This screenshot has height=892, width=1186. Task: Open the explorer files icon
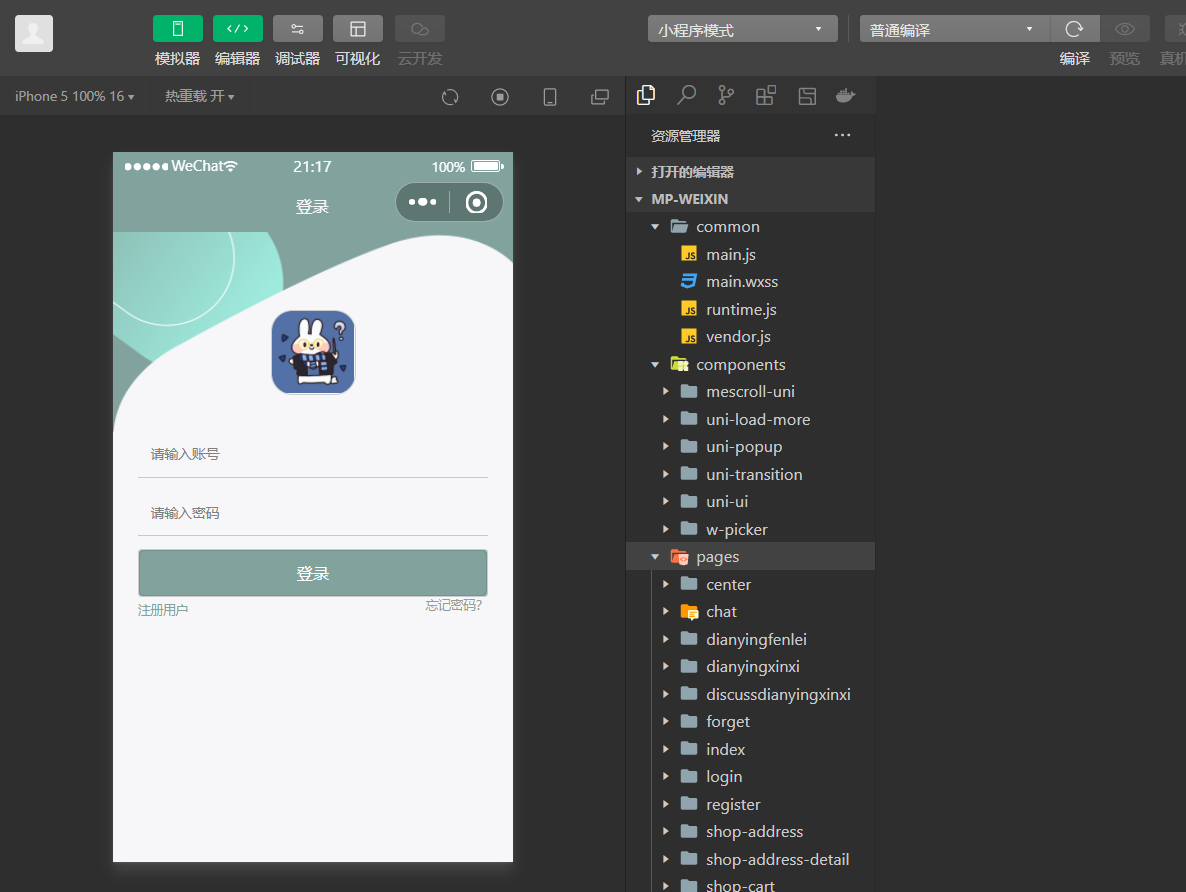646,95
